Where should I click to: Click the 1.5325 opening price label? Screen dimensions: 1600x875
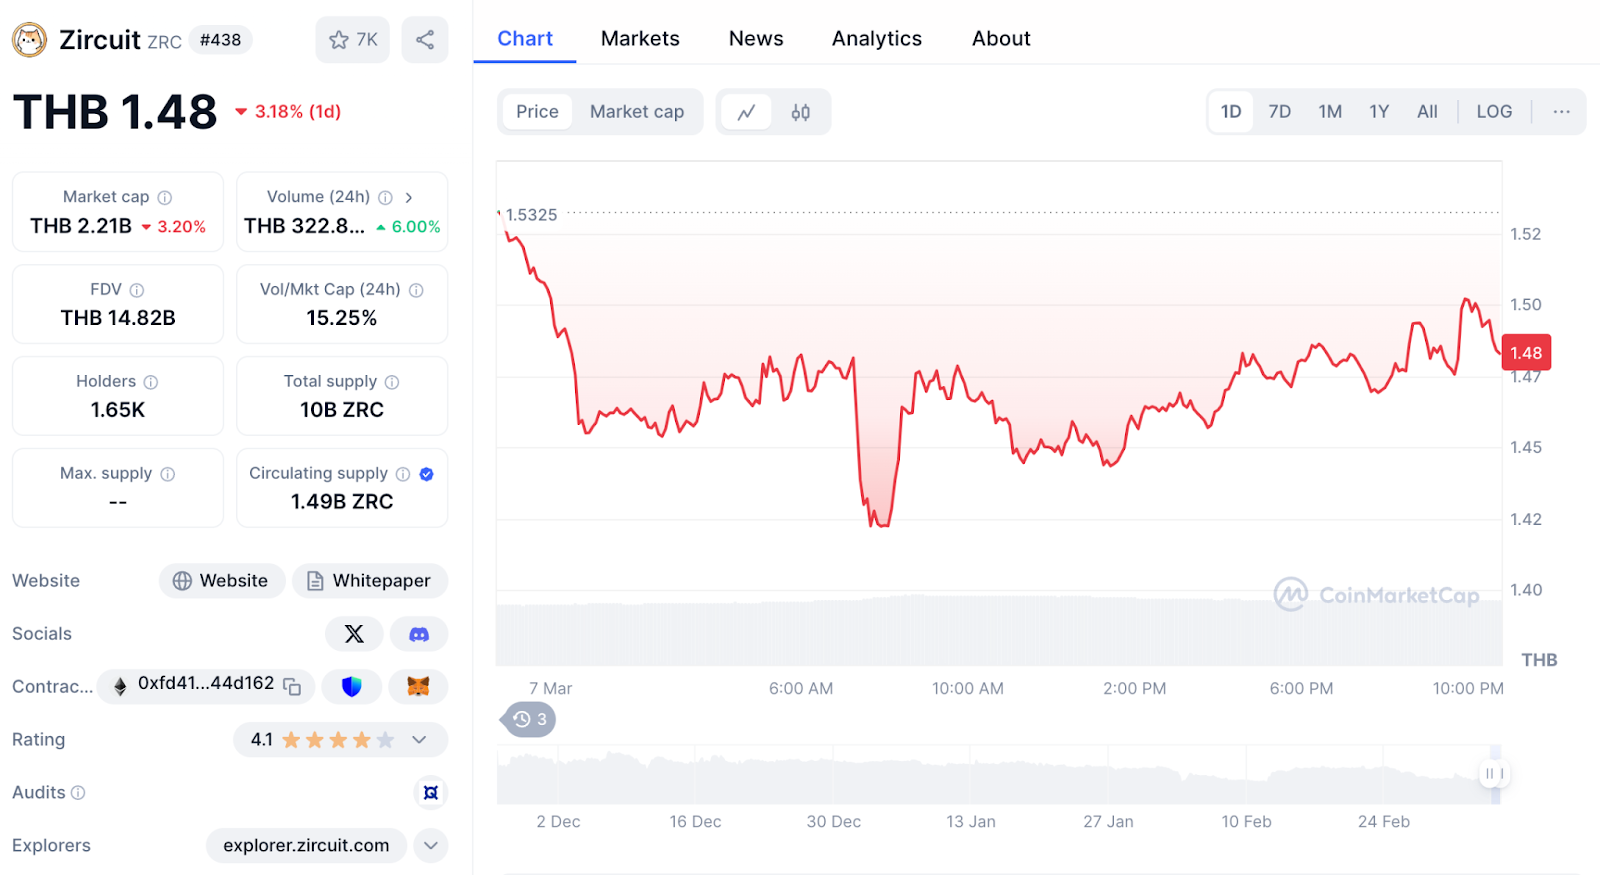(531, 215)
